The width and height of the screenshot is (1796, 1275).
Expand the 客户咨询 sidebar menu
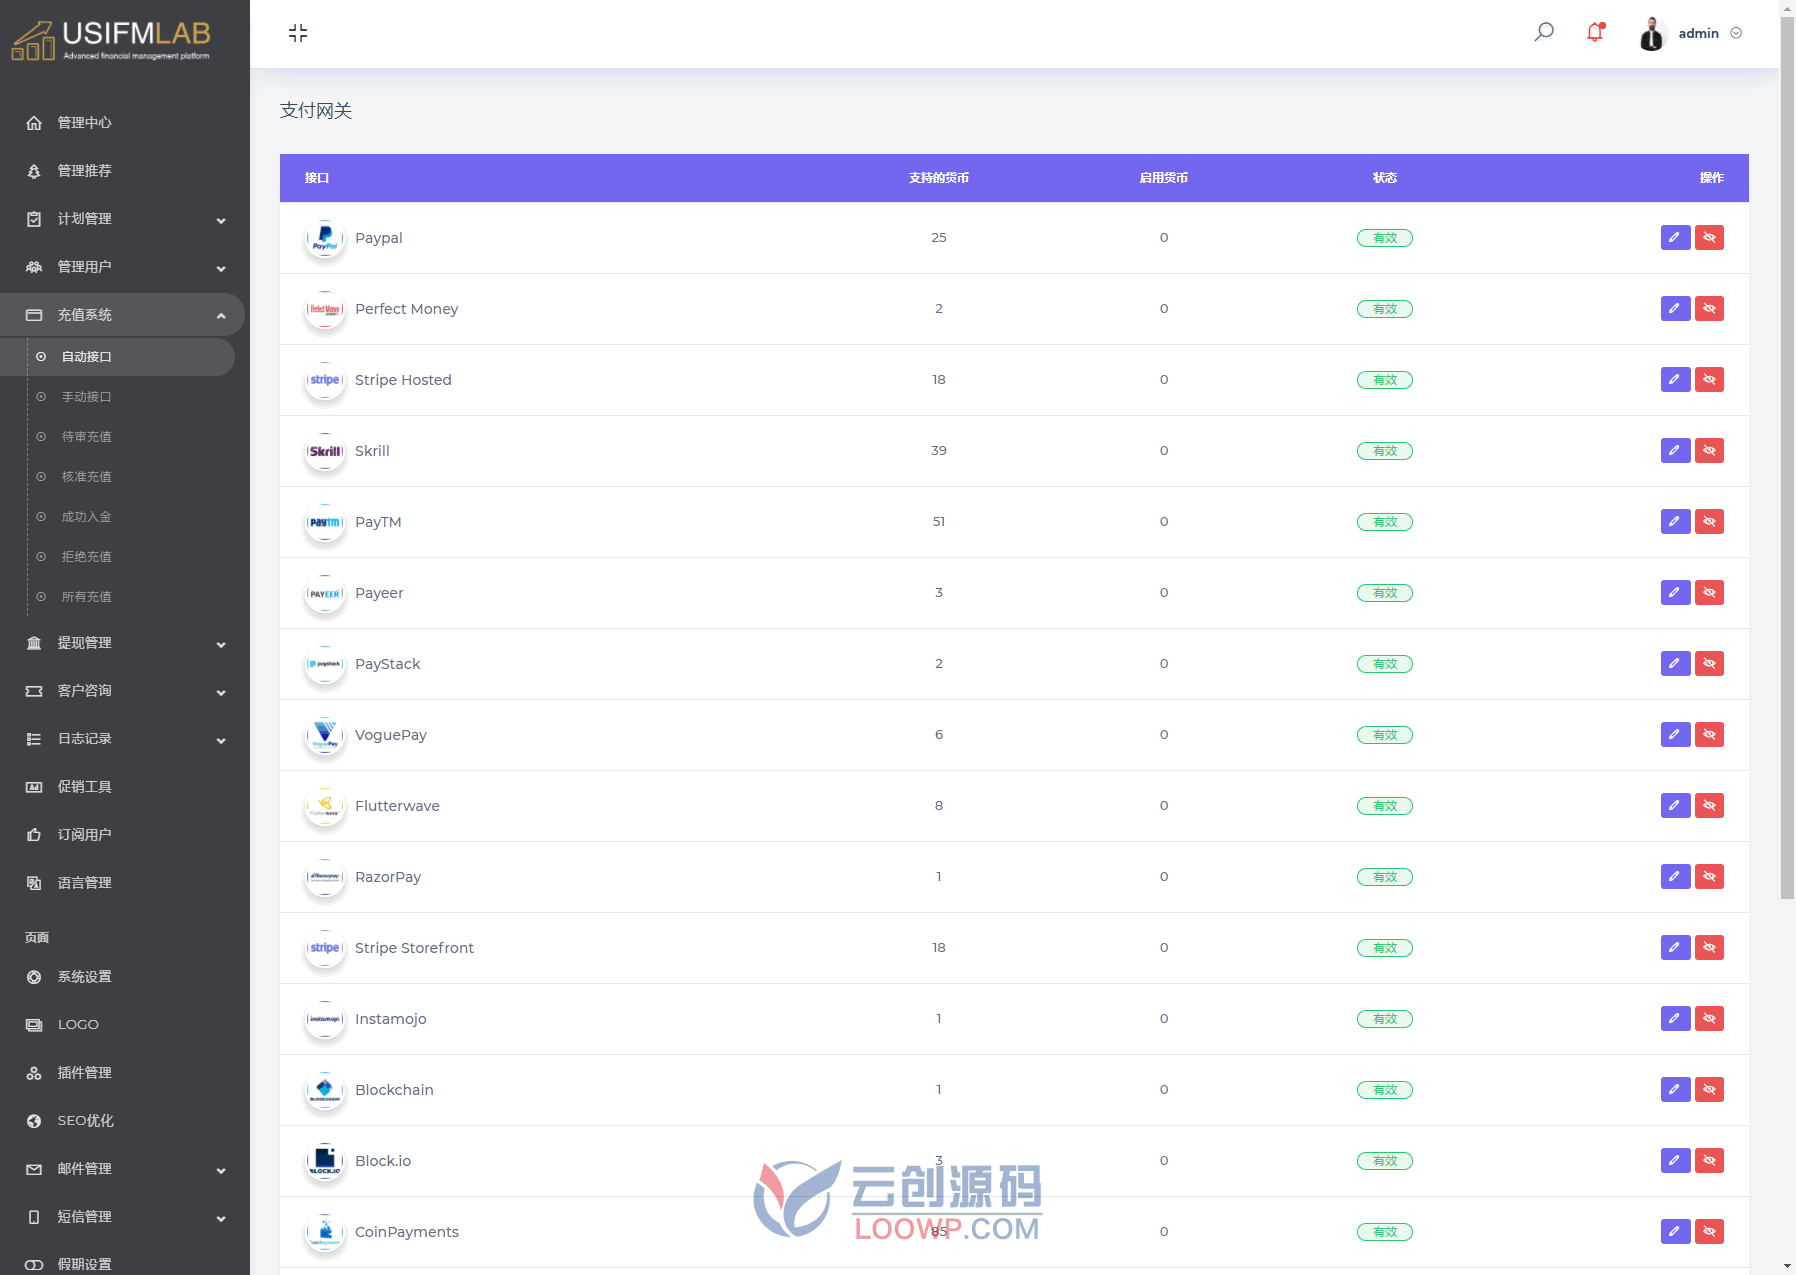pyautogui.click(x=122, y=691)
